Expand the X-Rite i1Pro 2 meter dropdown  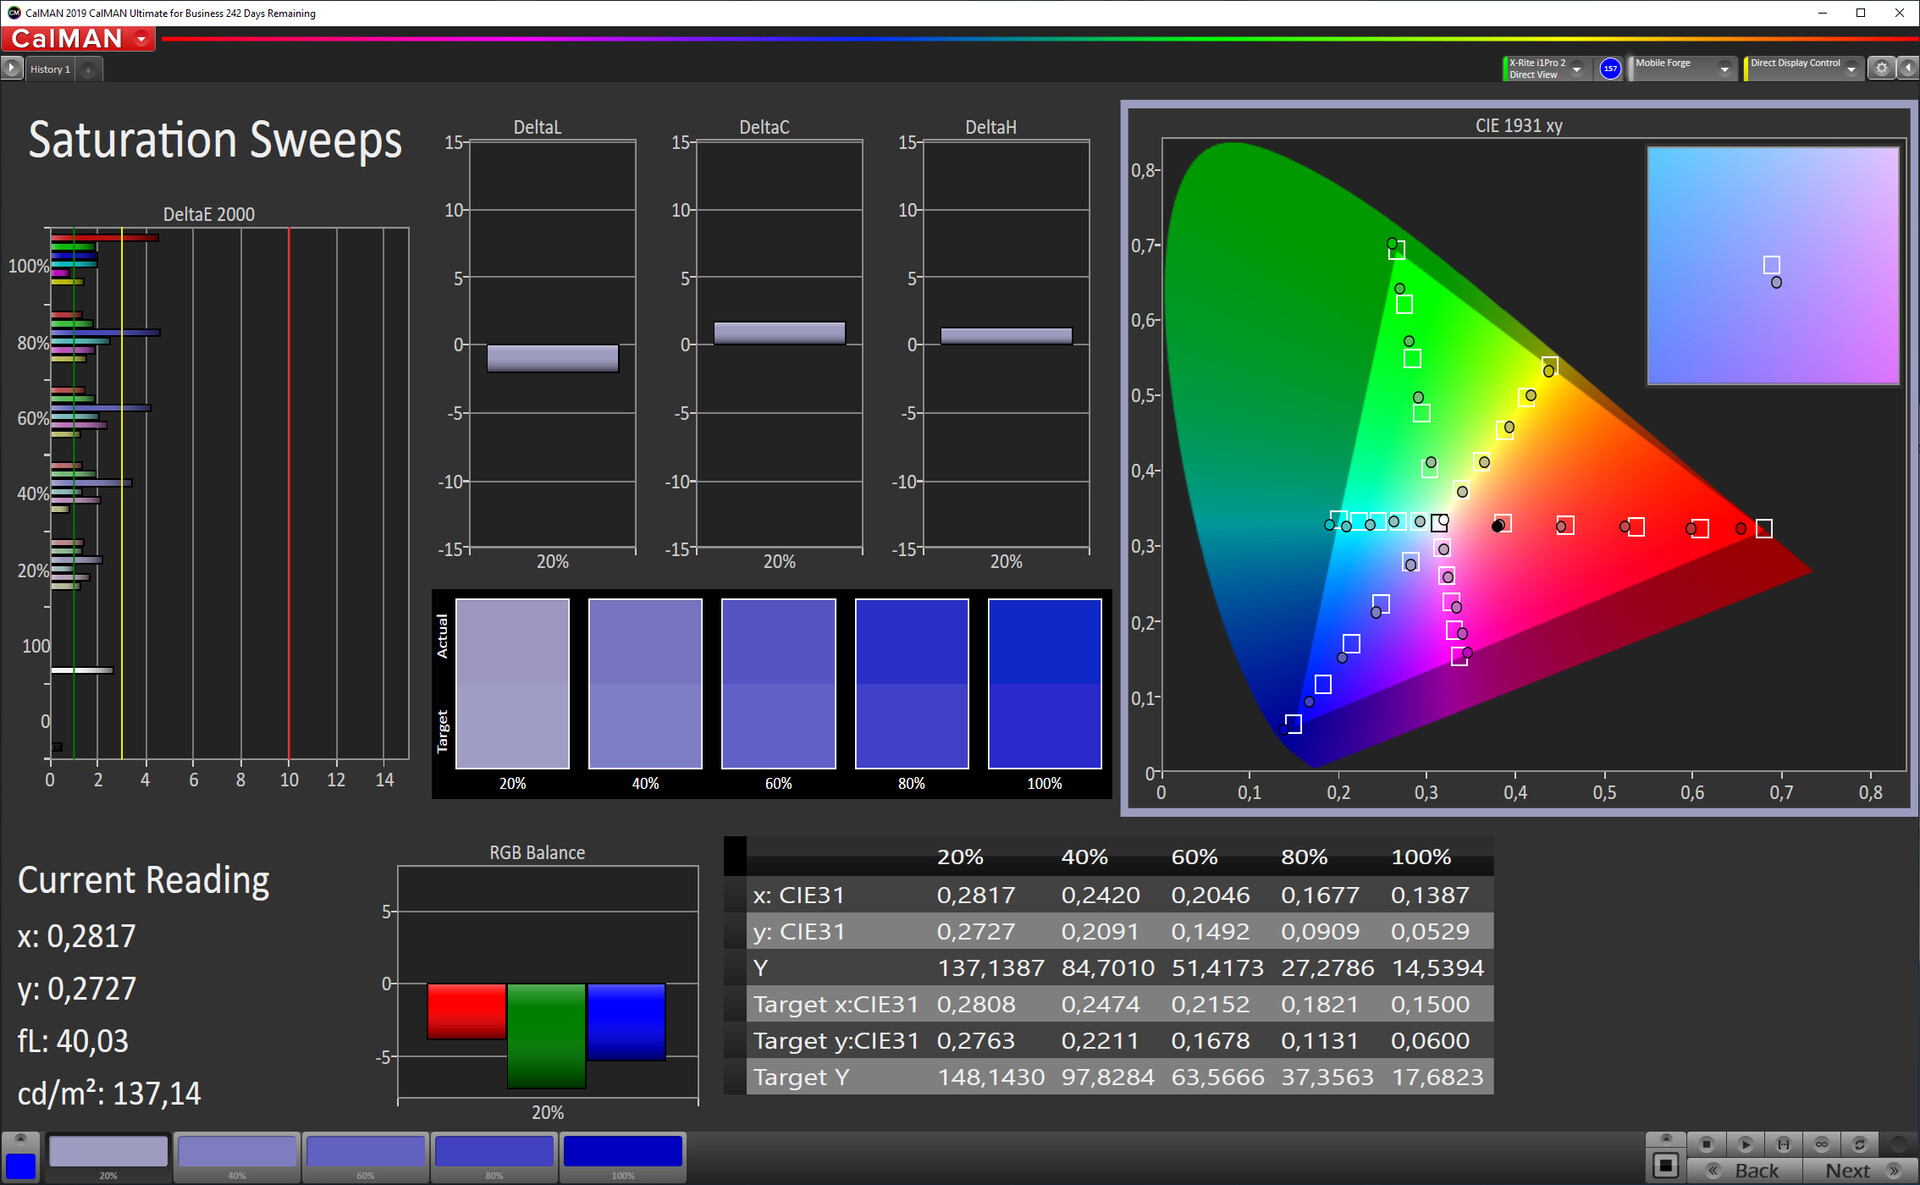coord(1577,69)
